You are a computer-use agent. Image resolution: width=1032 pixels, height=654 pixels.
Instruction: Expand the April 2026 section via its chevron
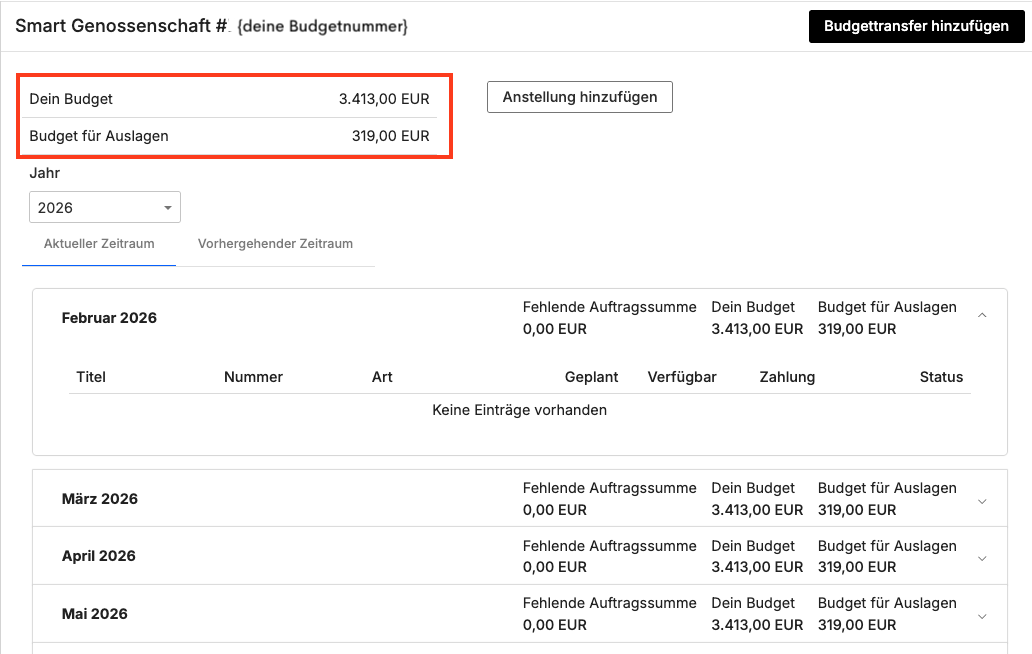(x=981, y=556)
